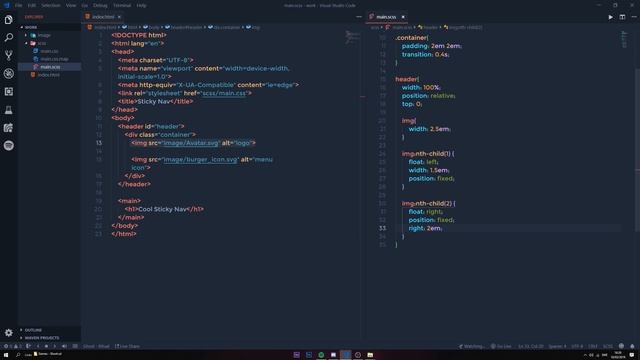Open the Test flask icon in activity bar
640x360 pixels.
(x=9, y=109)
